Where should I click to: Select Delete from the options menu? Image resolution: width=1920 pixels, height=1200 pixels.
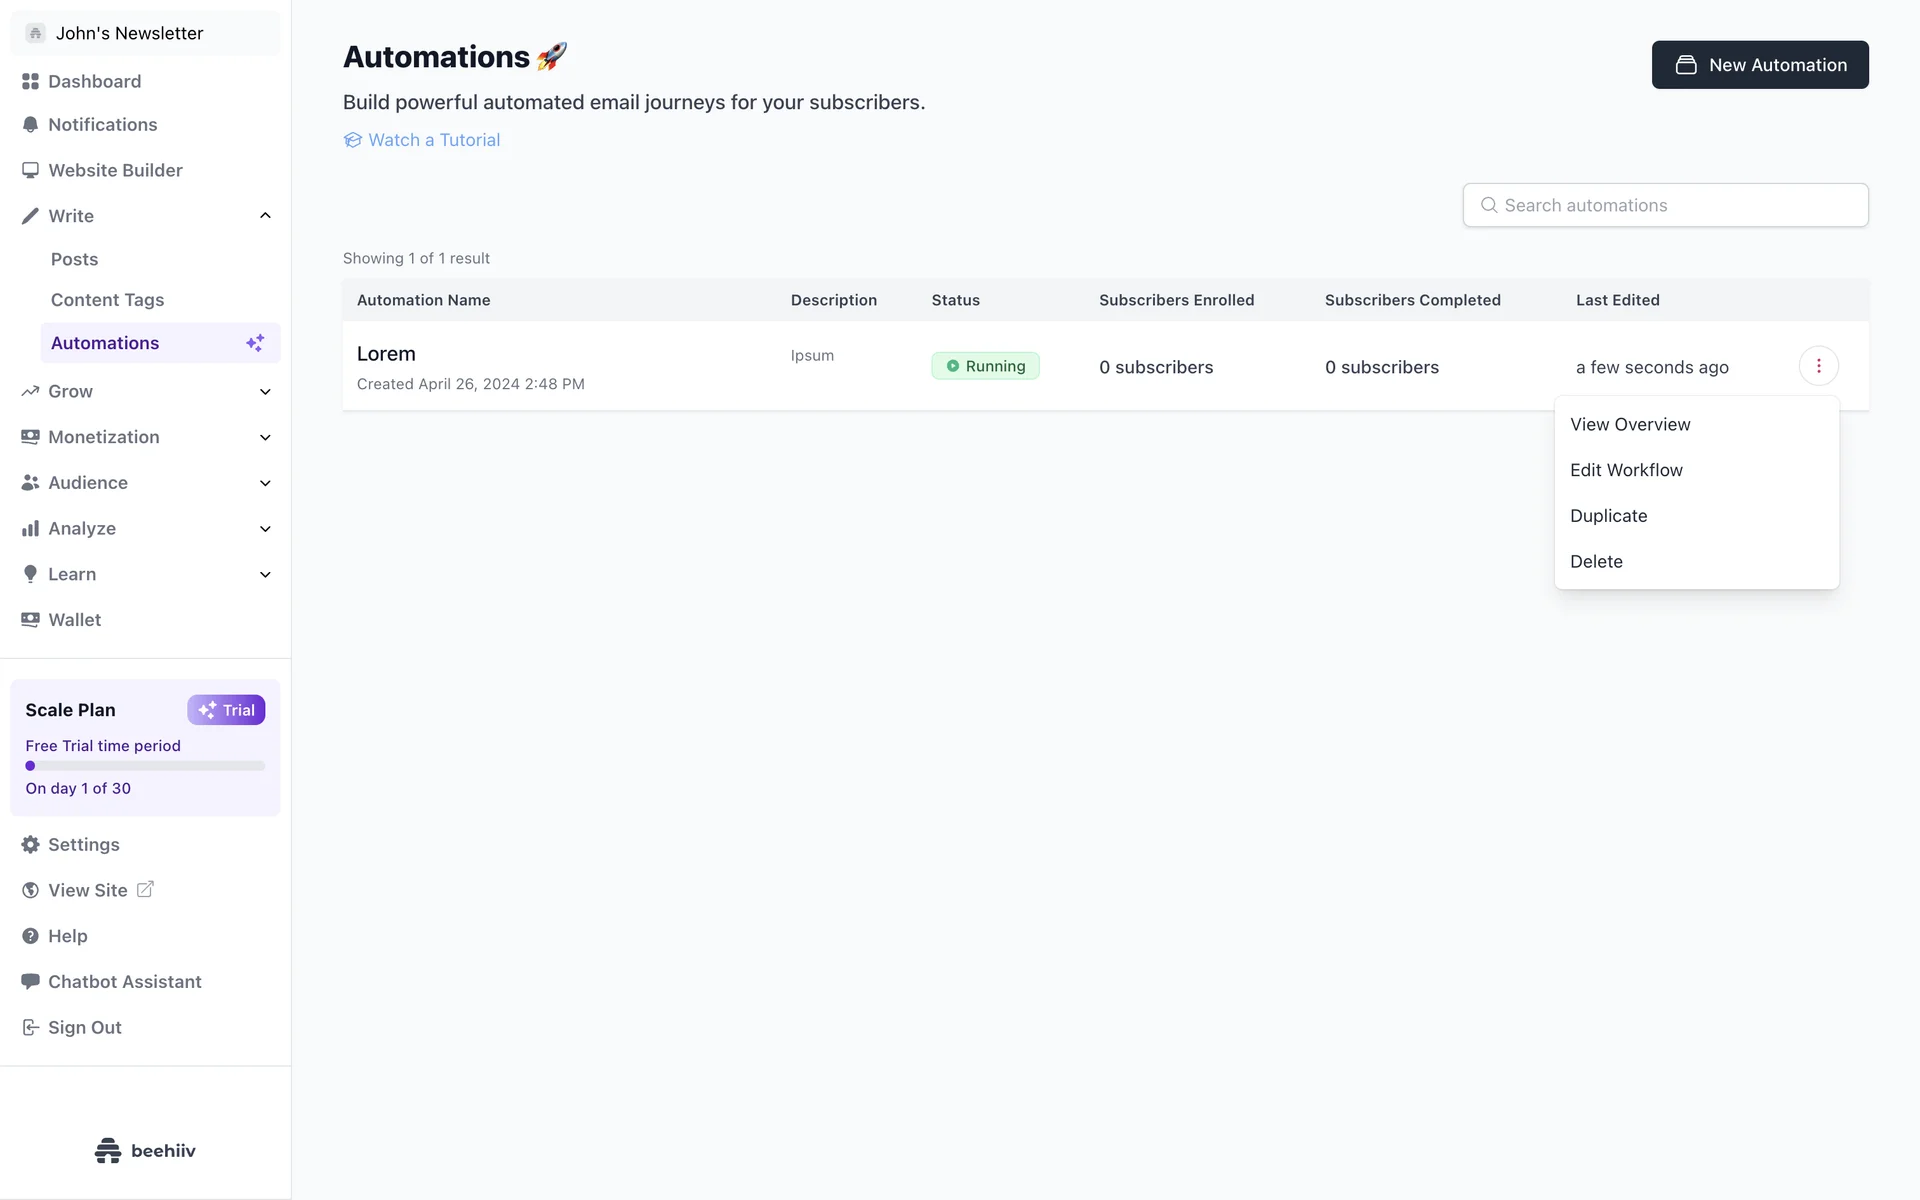(1596, 562)
